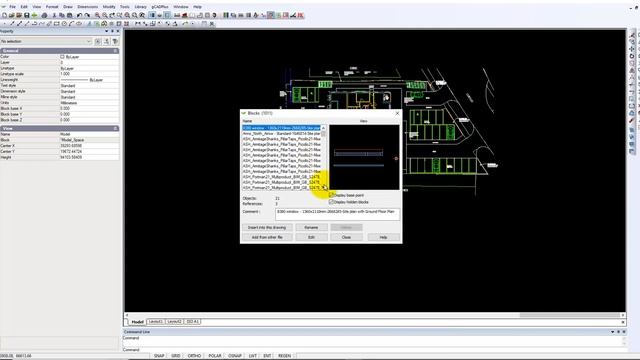This screenshot has width=640, height=360.
Task: Select the Arc draw tool
Action: click(71, 24)
